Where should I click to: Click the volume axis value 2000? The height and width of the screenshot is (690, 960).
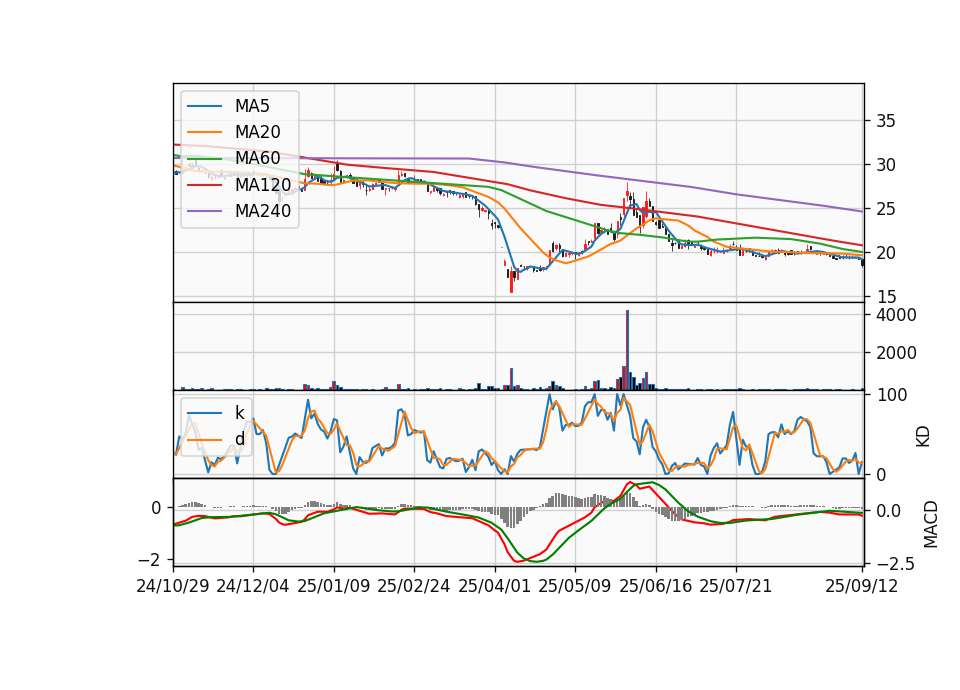896,353
